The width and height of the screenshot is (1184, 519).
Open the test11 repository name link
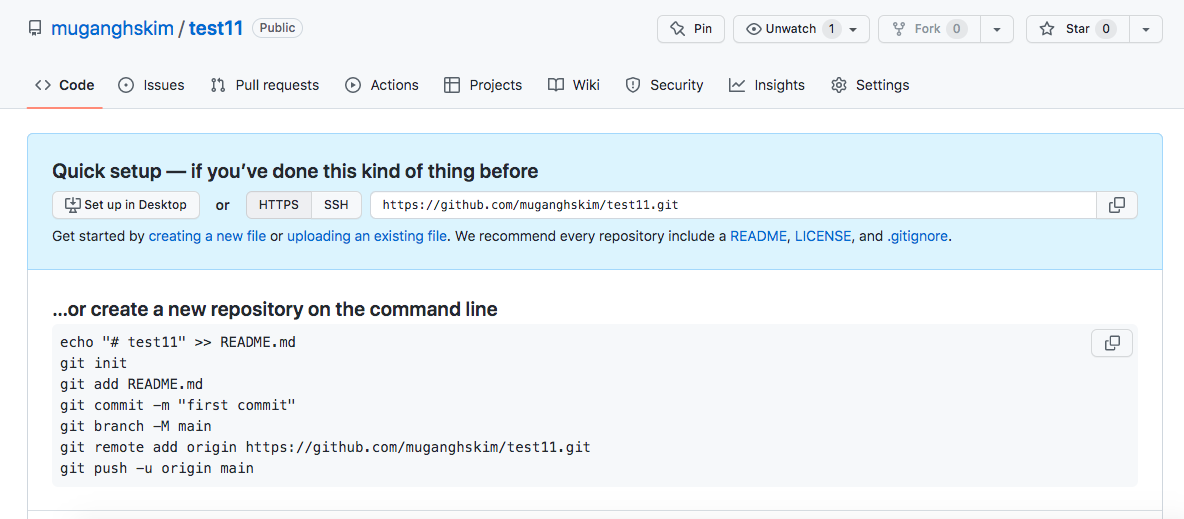pyautogui.click(x=216, y=29)
